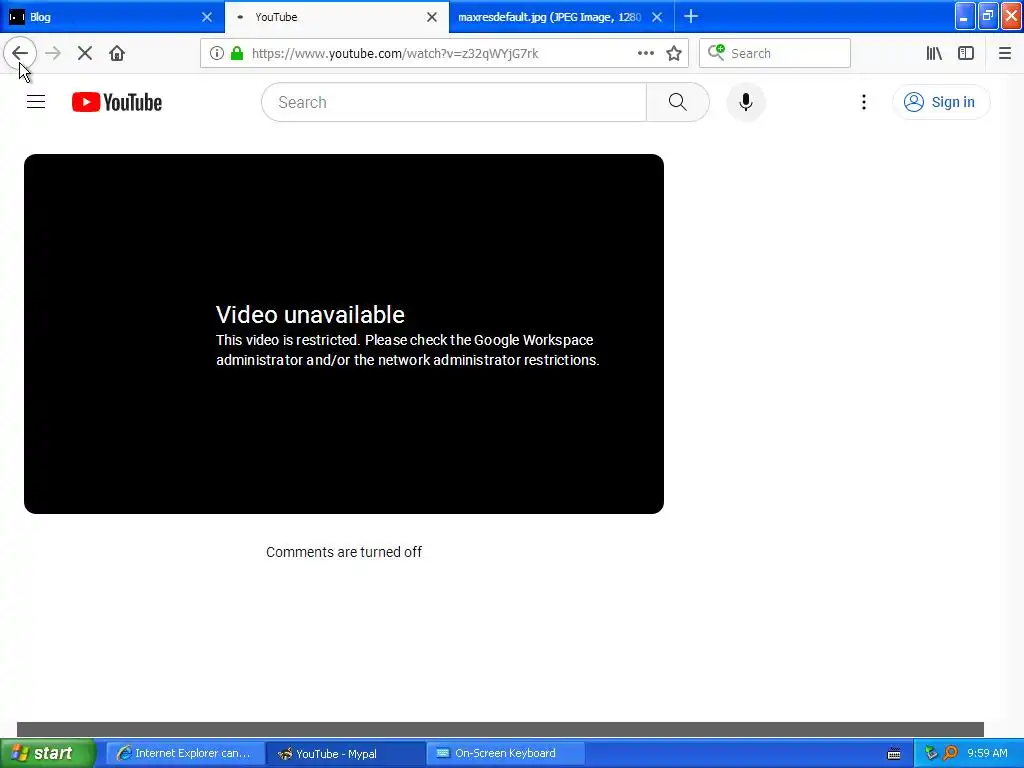Click the Sign in button
This screenshot has width=1024, height=768.
tap(940, 102)
